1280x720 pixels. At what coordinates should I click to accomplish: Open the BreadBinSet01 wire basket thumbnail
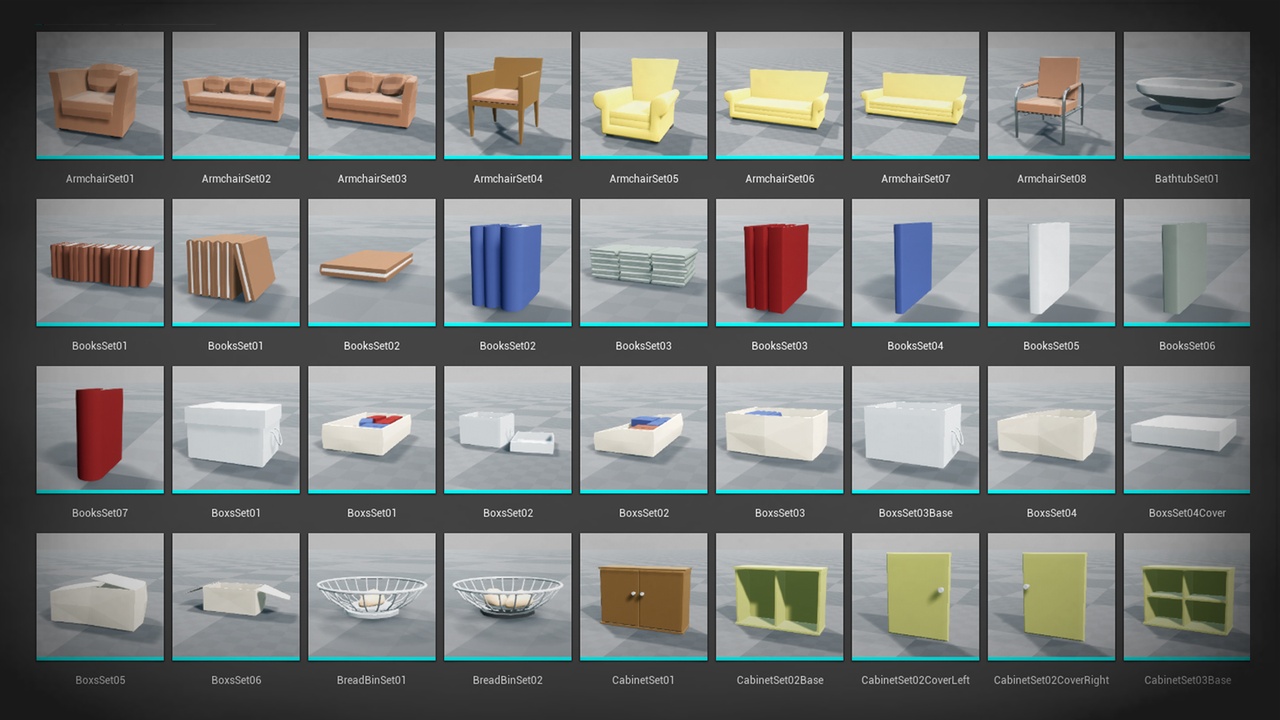(x=372, y=596)
